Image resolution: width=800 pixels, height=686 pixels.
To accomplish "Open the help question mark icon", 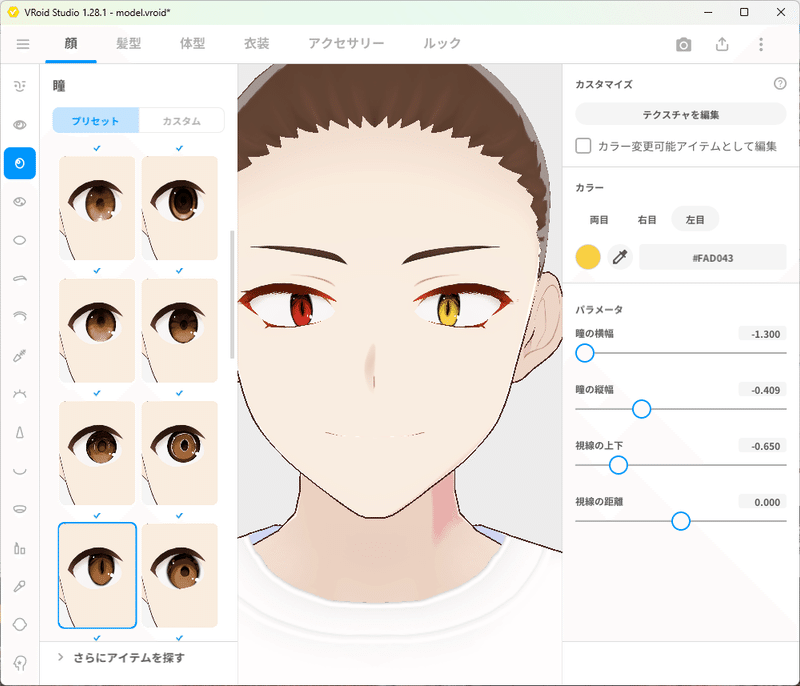I will (780, 83).
